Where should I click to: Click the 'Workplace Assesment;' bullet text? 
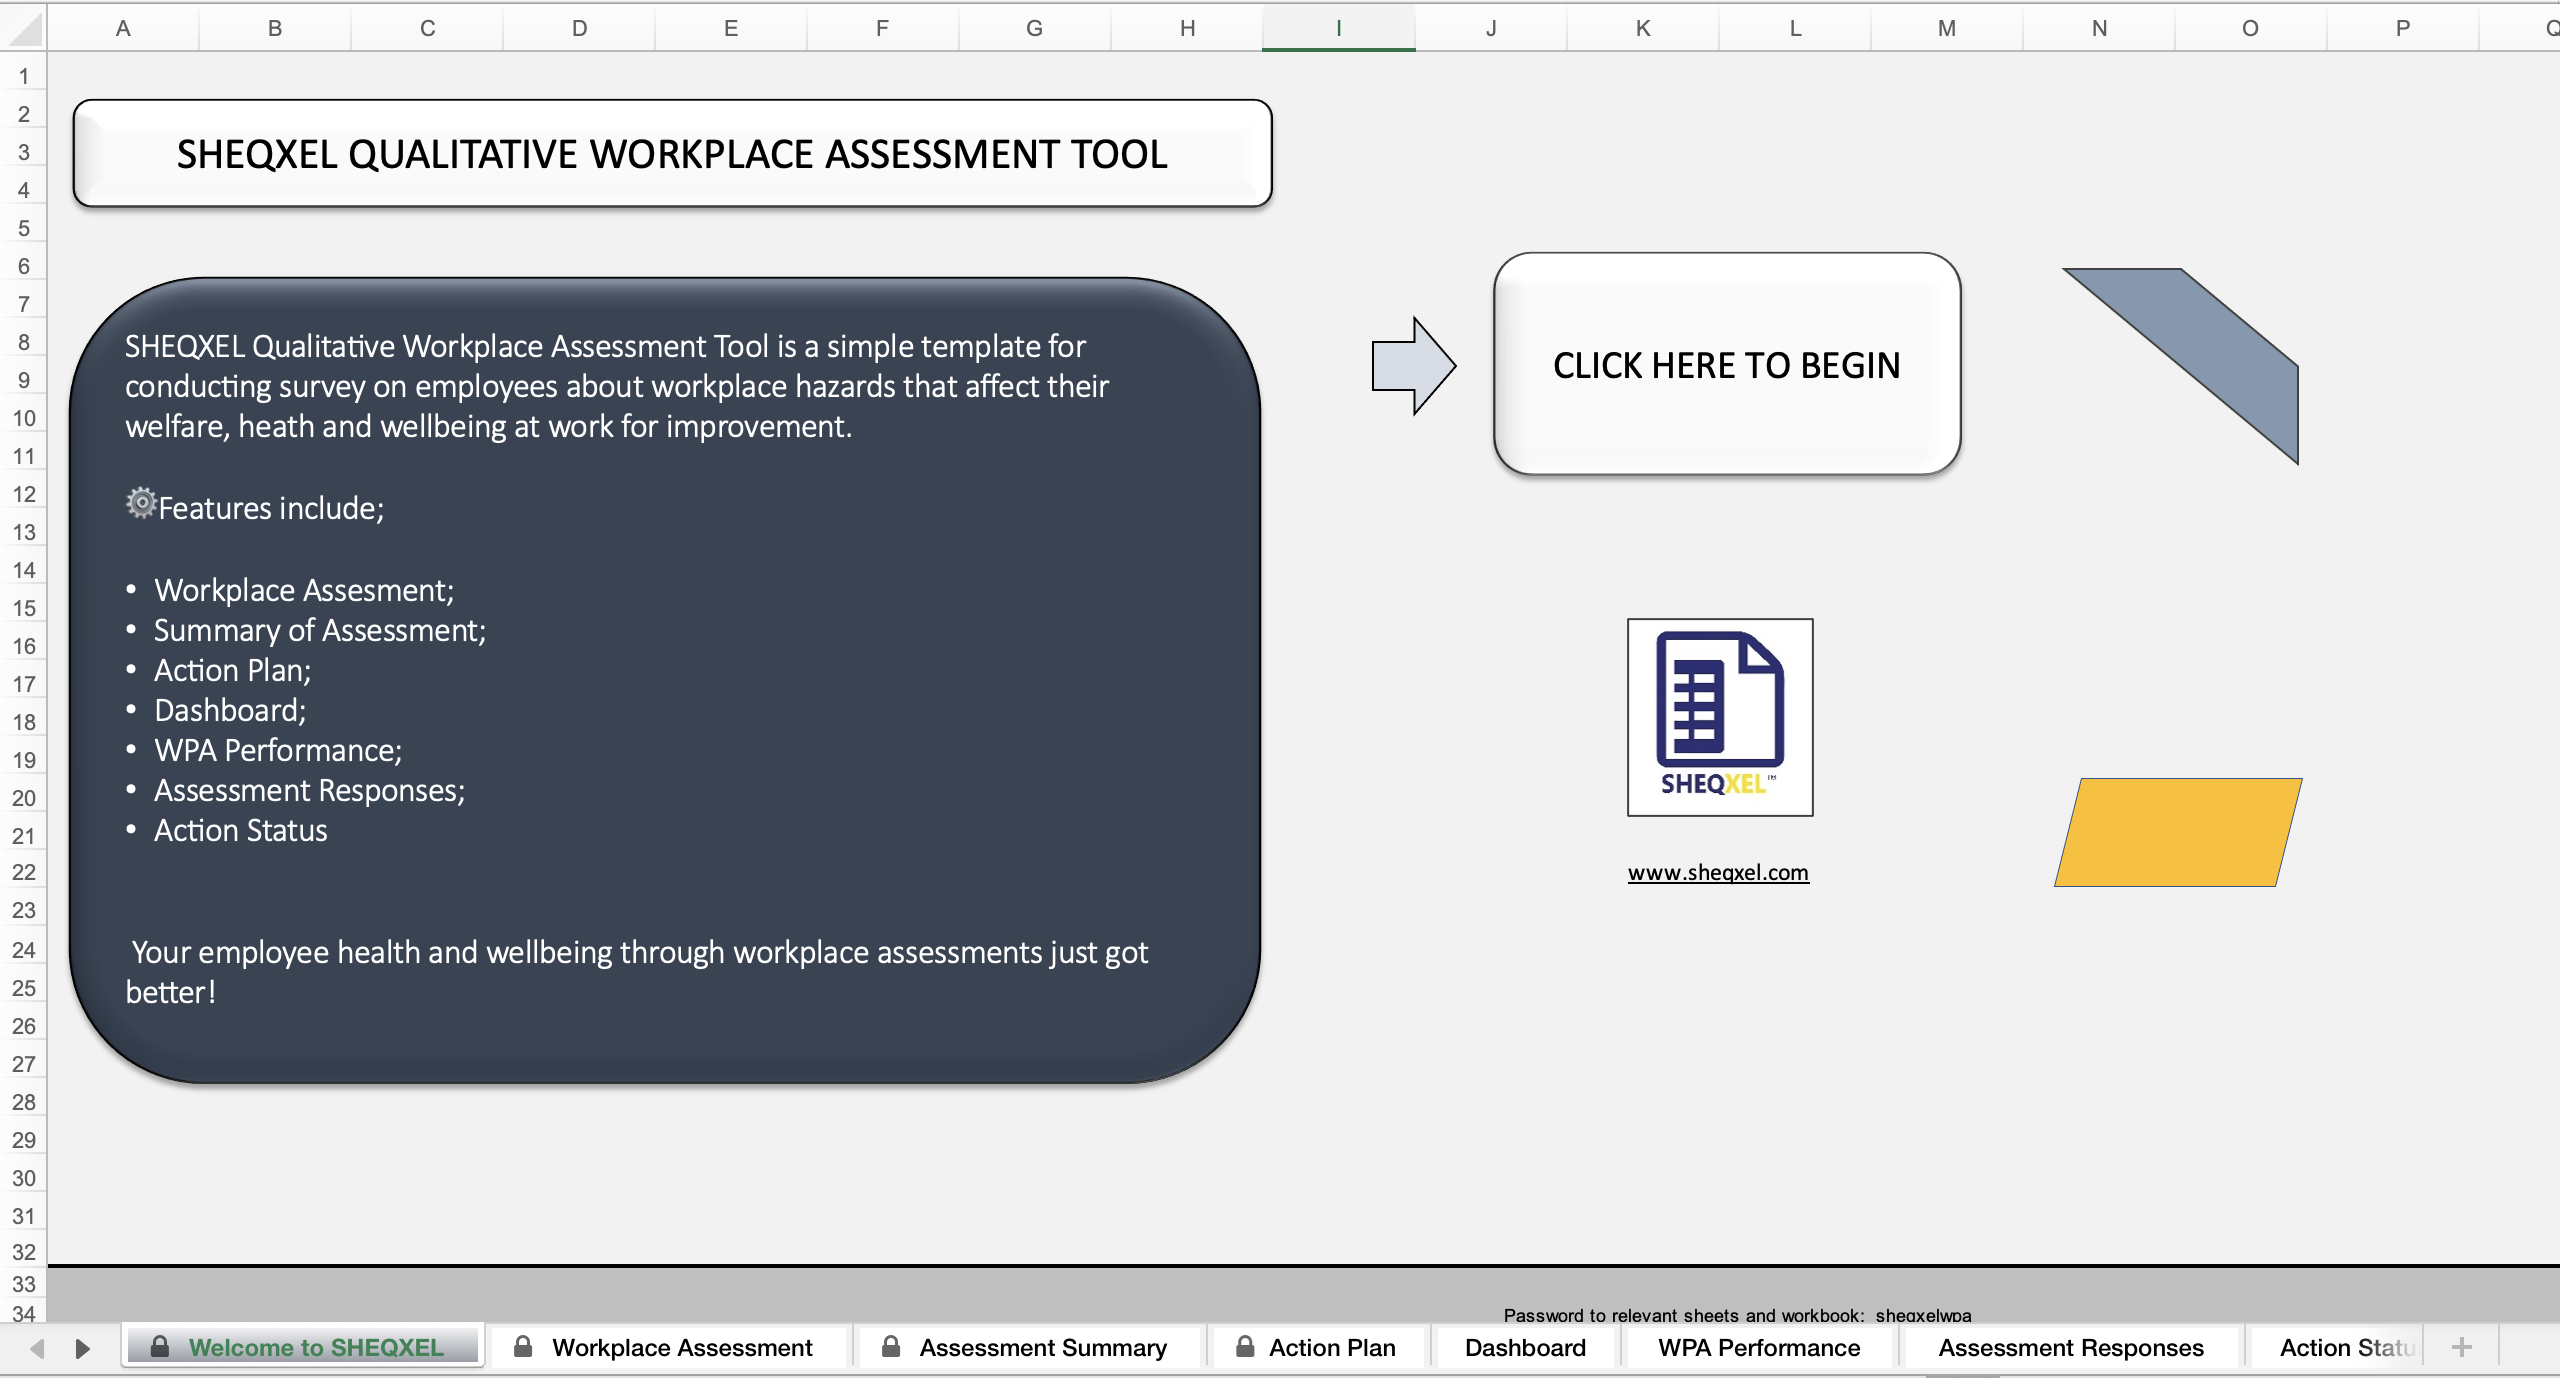tap(304, 590)
